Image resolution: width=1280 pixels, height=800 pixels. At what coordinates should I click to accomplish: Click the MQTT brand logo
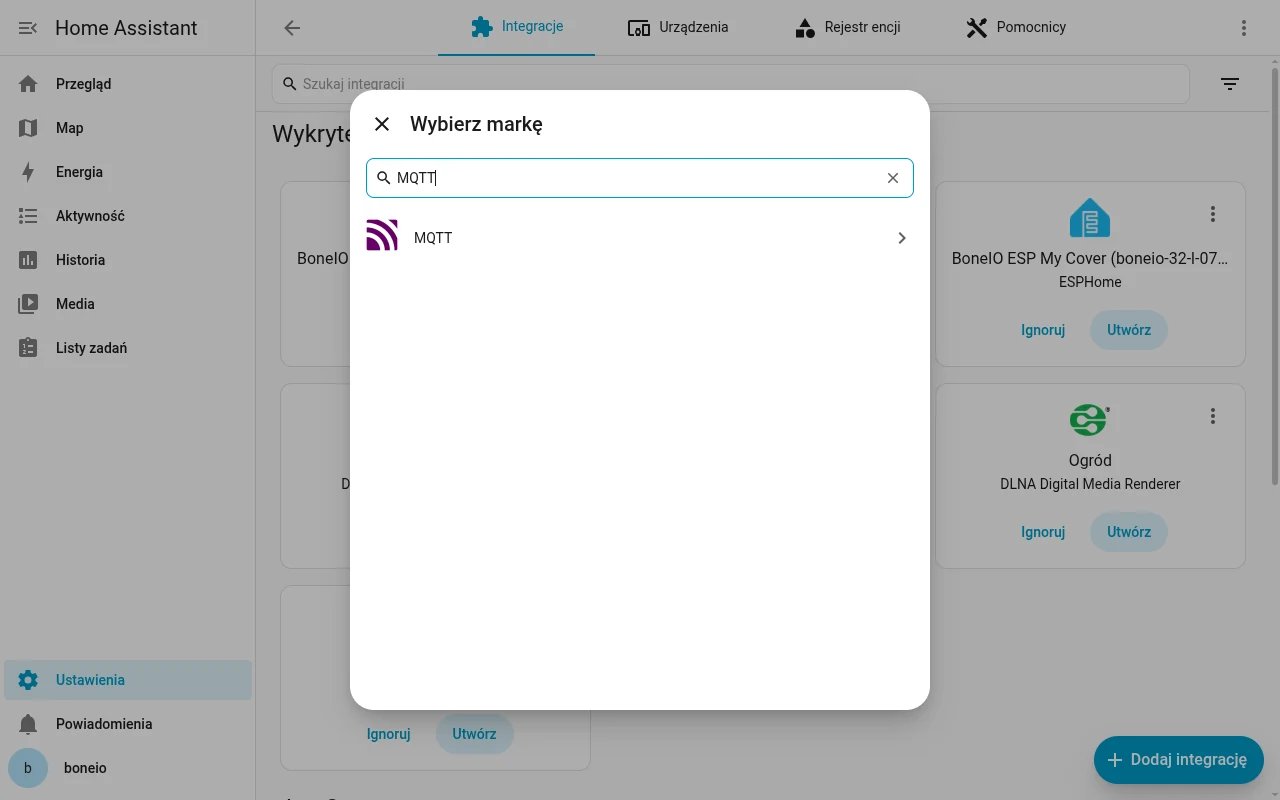pyautogui.click(x=382, y=235)
